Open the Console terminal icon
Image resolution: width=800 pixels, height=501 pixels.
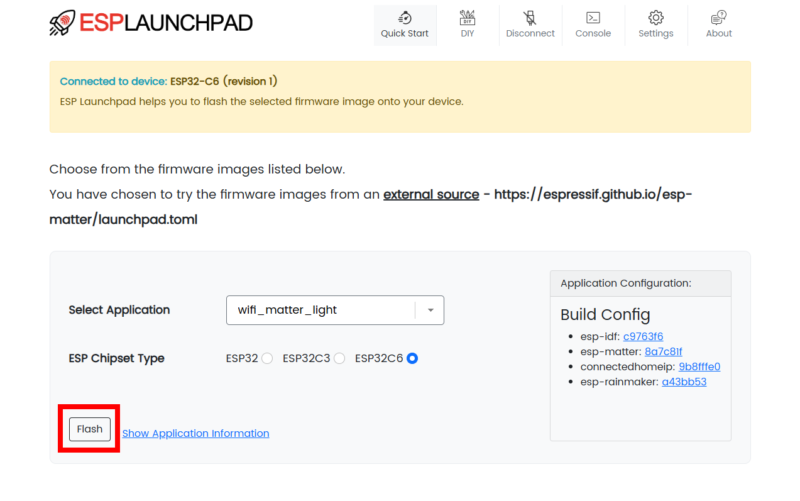[593, 18]
